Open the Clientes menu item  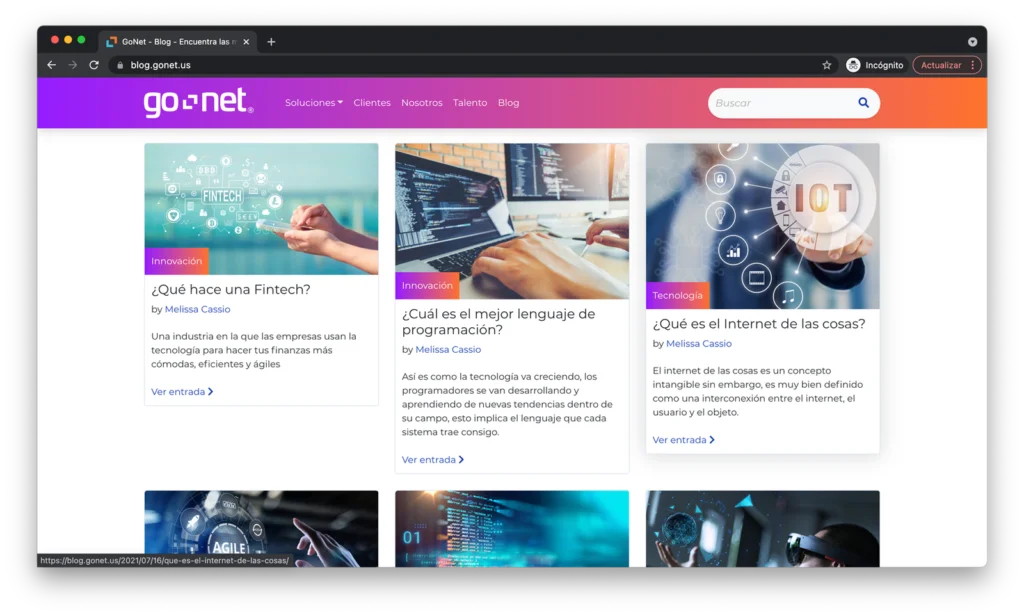click(372, 103)
